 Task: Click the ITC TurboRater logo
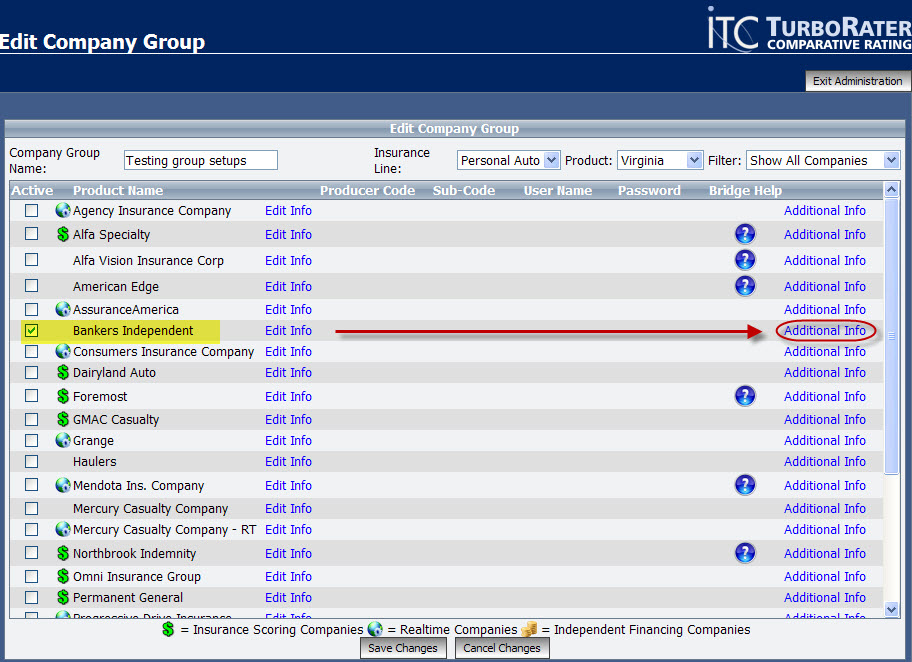click(x=808, y=29)
